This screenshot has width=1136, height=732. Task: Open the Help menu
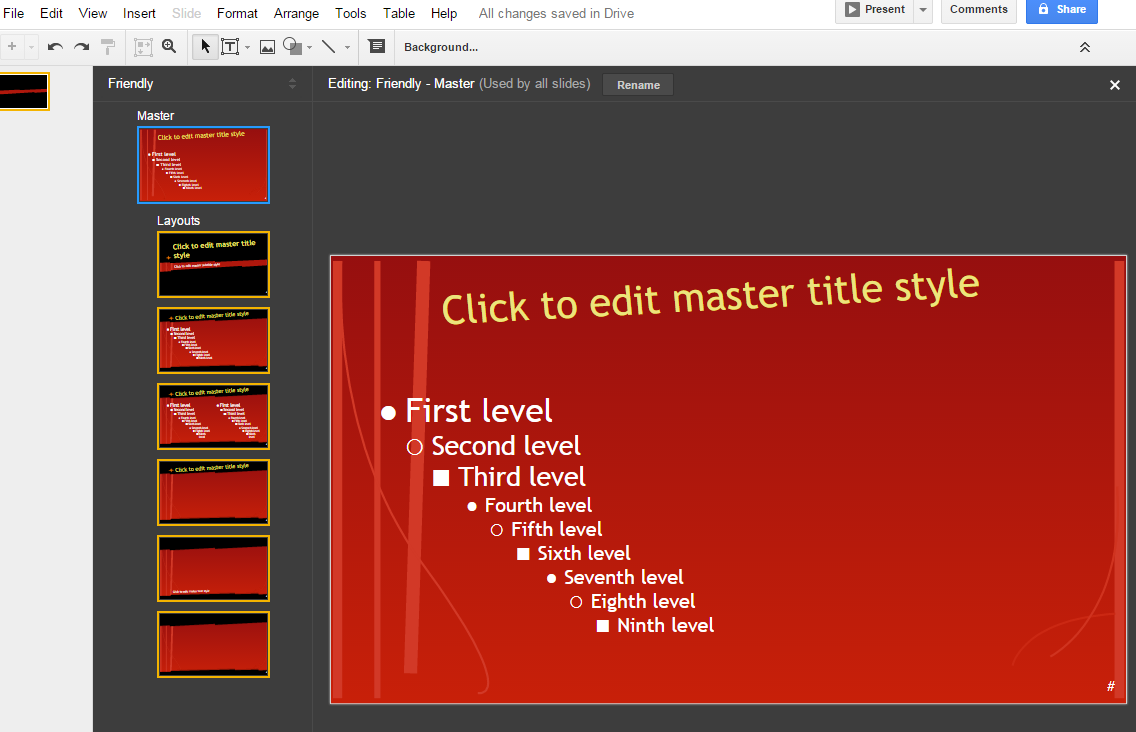443,13
